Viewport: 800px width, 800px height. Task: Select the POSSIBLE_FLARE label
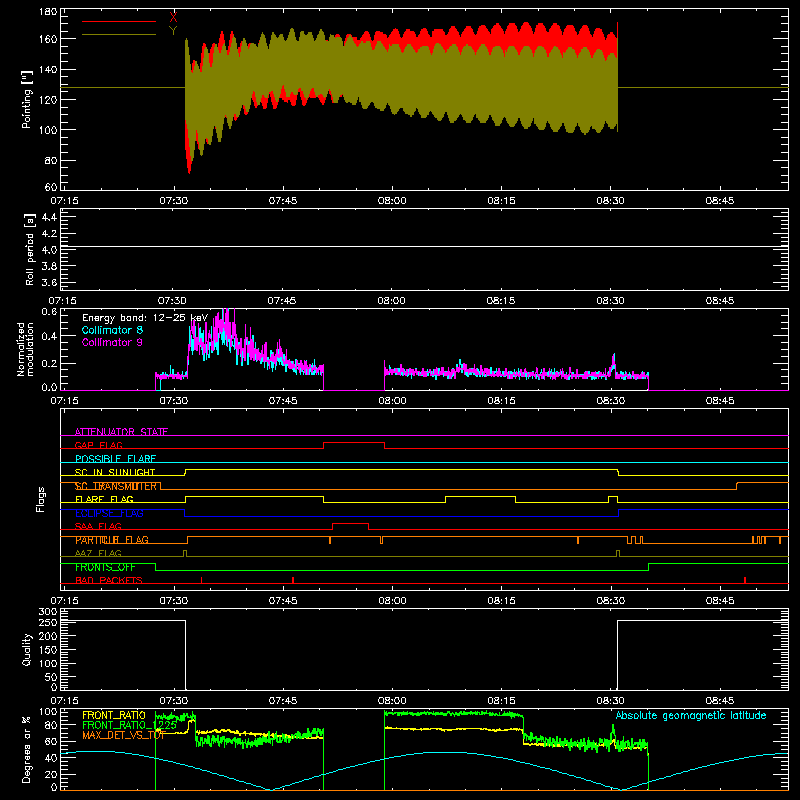[115, 459]
